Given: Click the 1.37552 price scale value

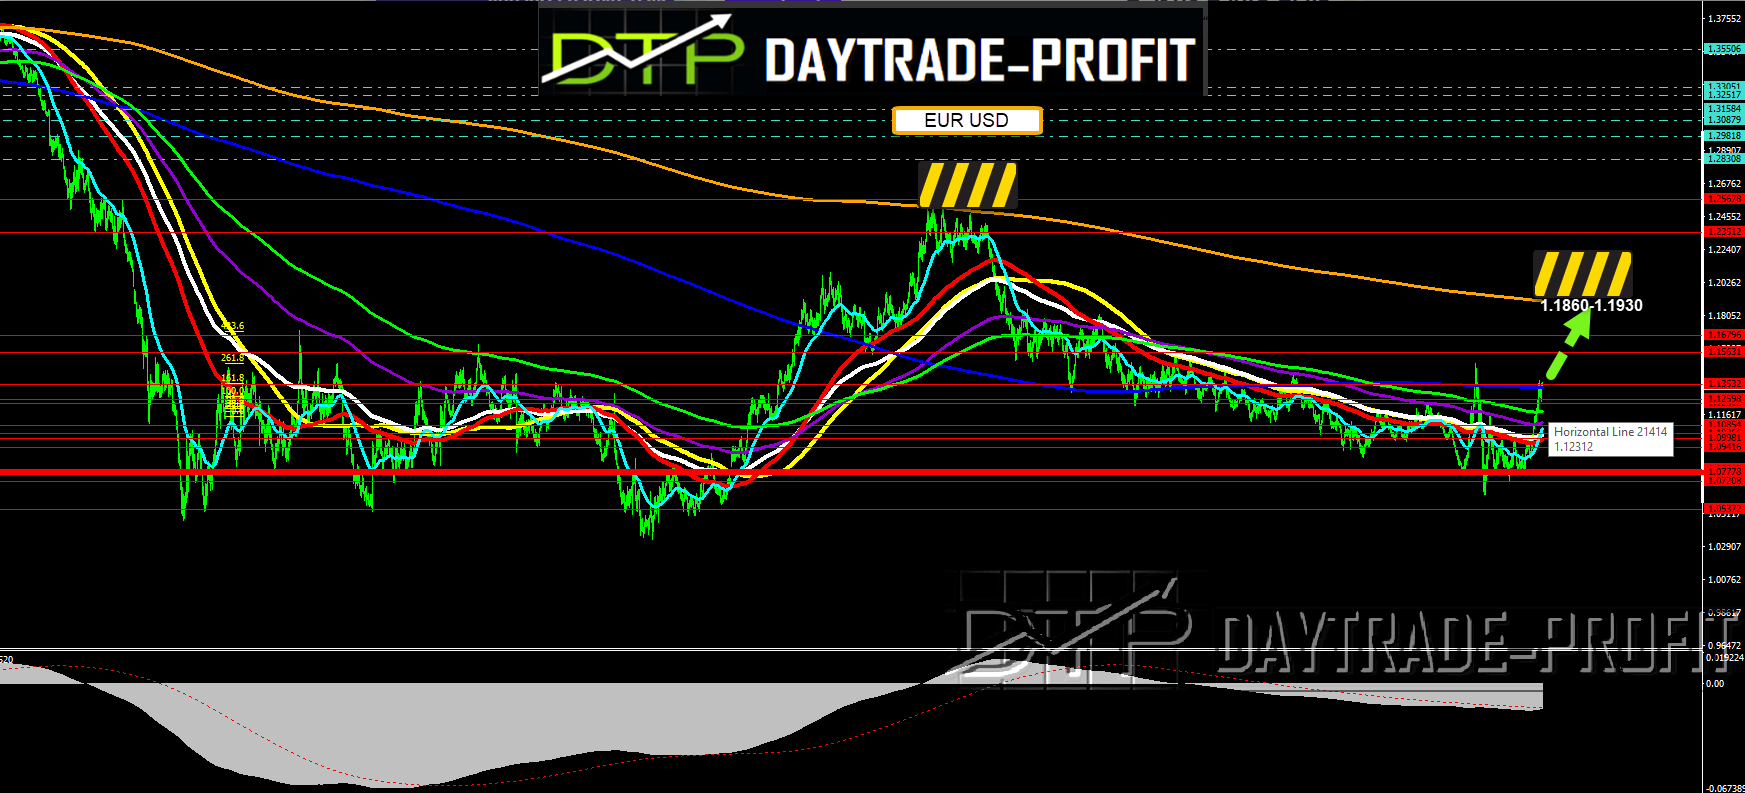Looking at the screenshot, I should (x=1724, y=18).
